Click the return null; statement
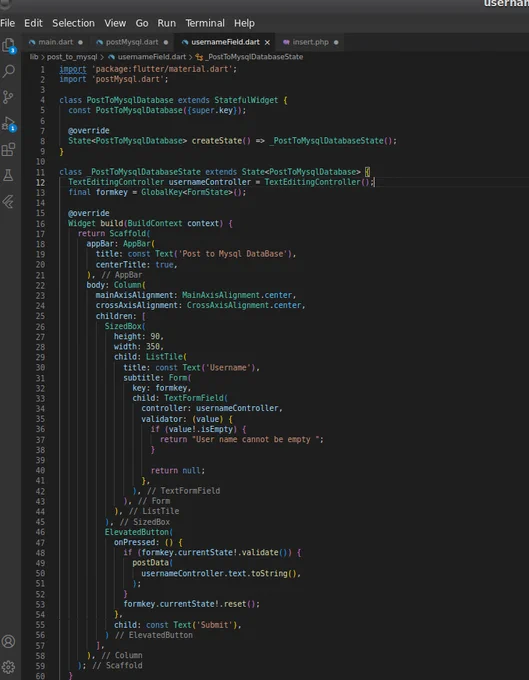The width and height of the screenshot is (529, 680). (177, 471)
